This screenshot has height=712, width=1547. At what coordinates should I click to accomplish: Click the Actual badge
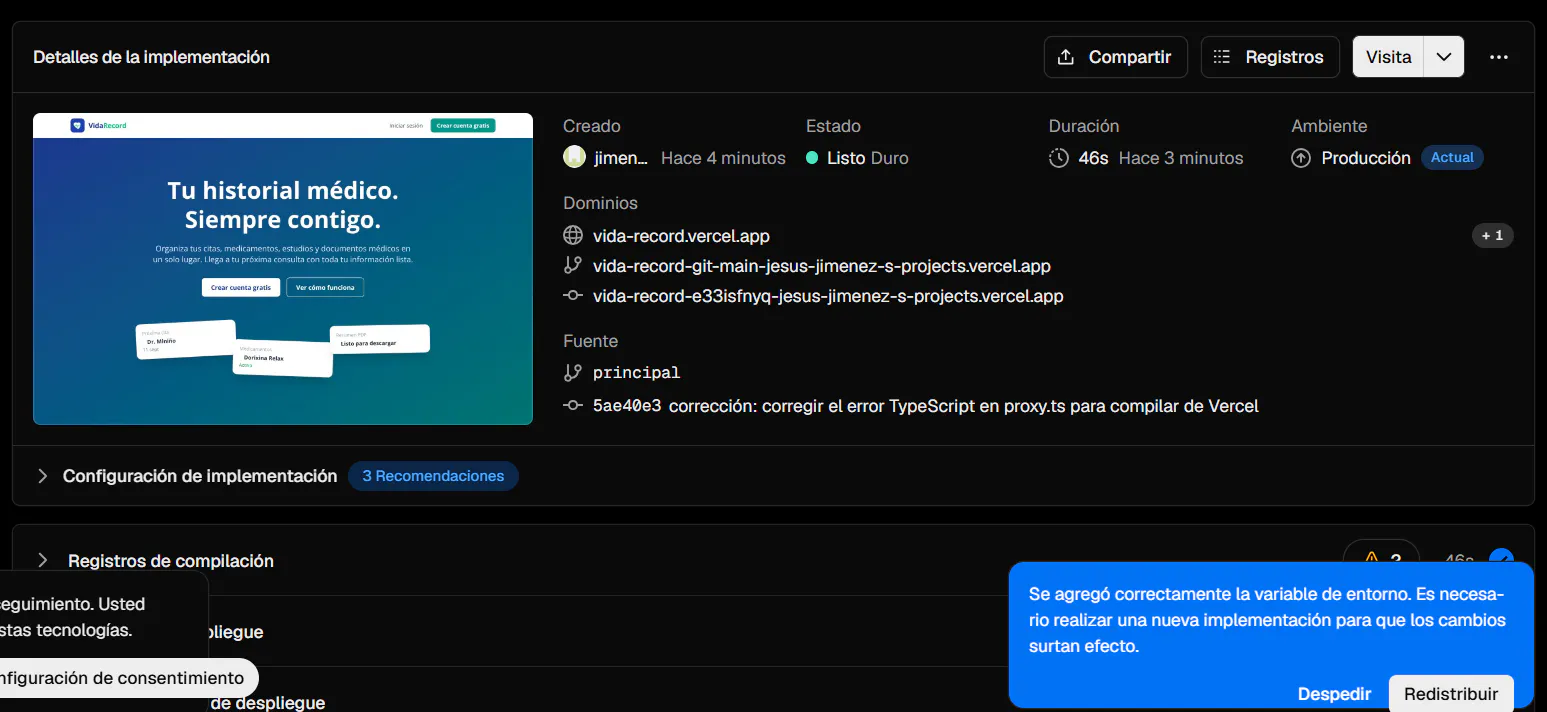[1452, 157]
